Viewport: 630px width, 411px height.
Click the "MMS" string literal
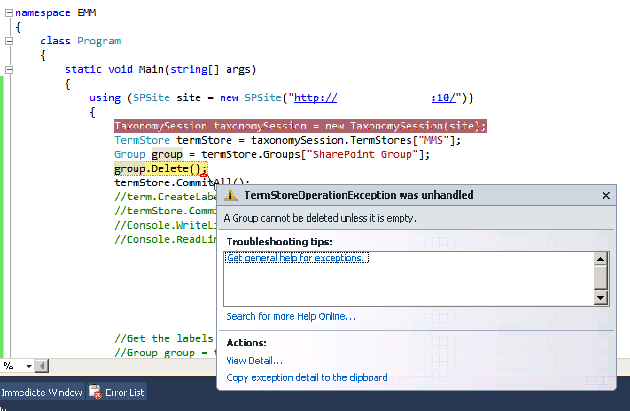(x=433, y=140)
